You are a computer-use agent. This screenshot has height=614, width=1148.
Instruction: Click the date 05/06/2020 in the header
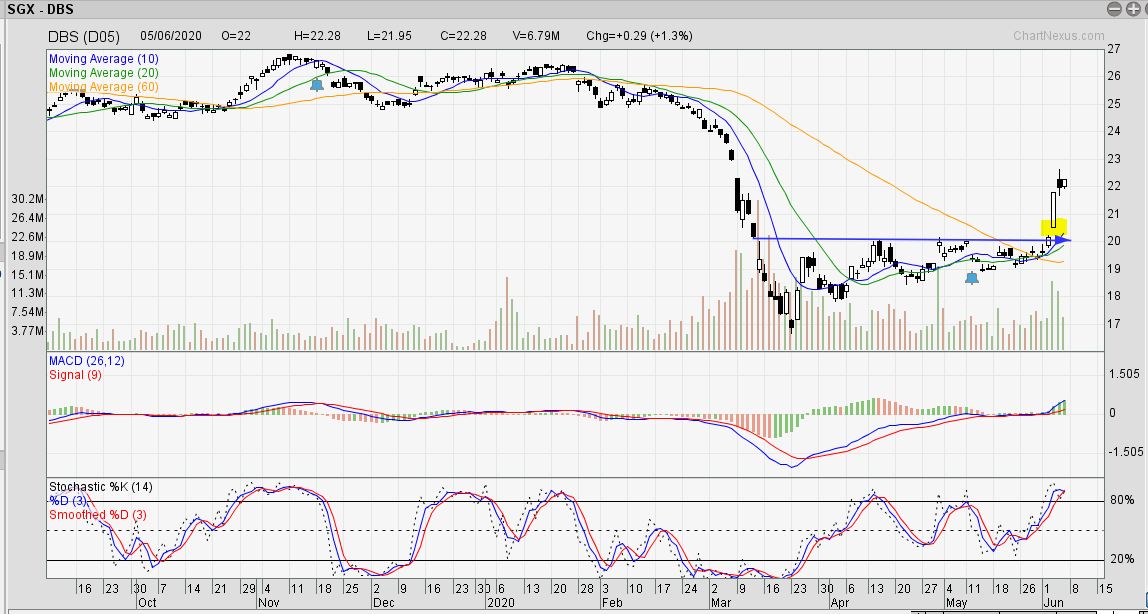coord(169,36)
